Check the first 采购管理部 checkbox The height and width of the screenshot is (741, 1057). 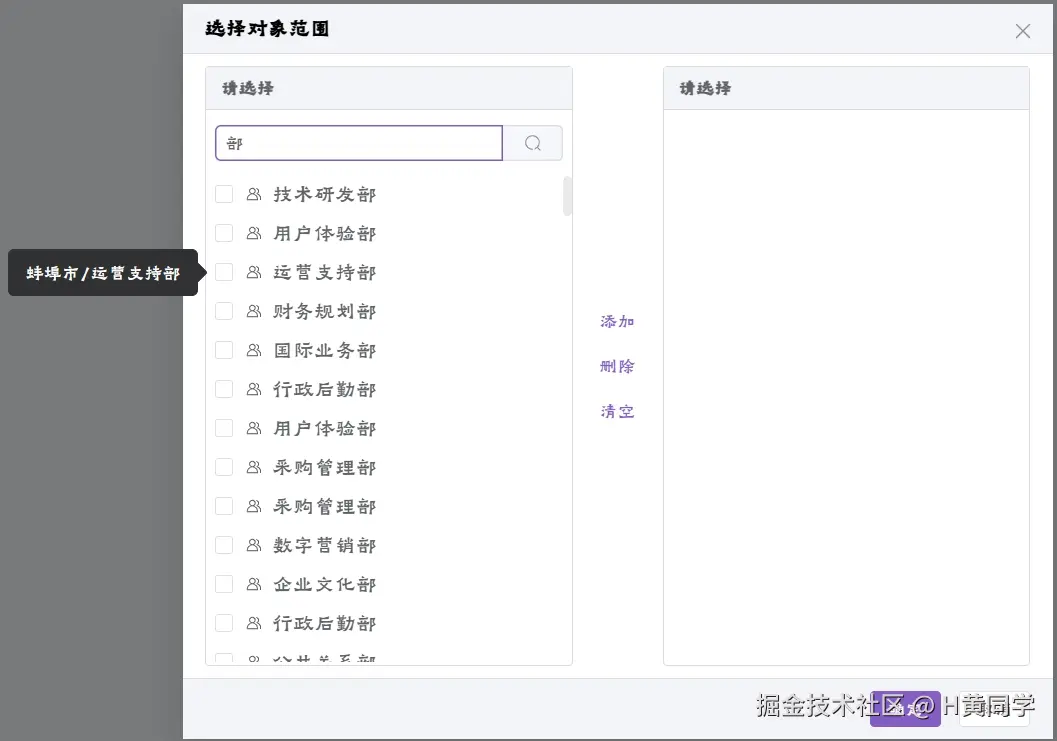(224, 467)
